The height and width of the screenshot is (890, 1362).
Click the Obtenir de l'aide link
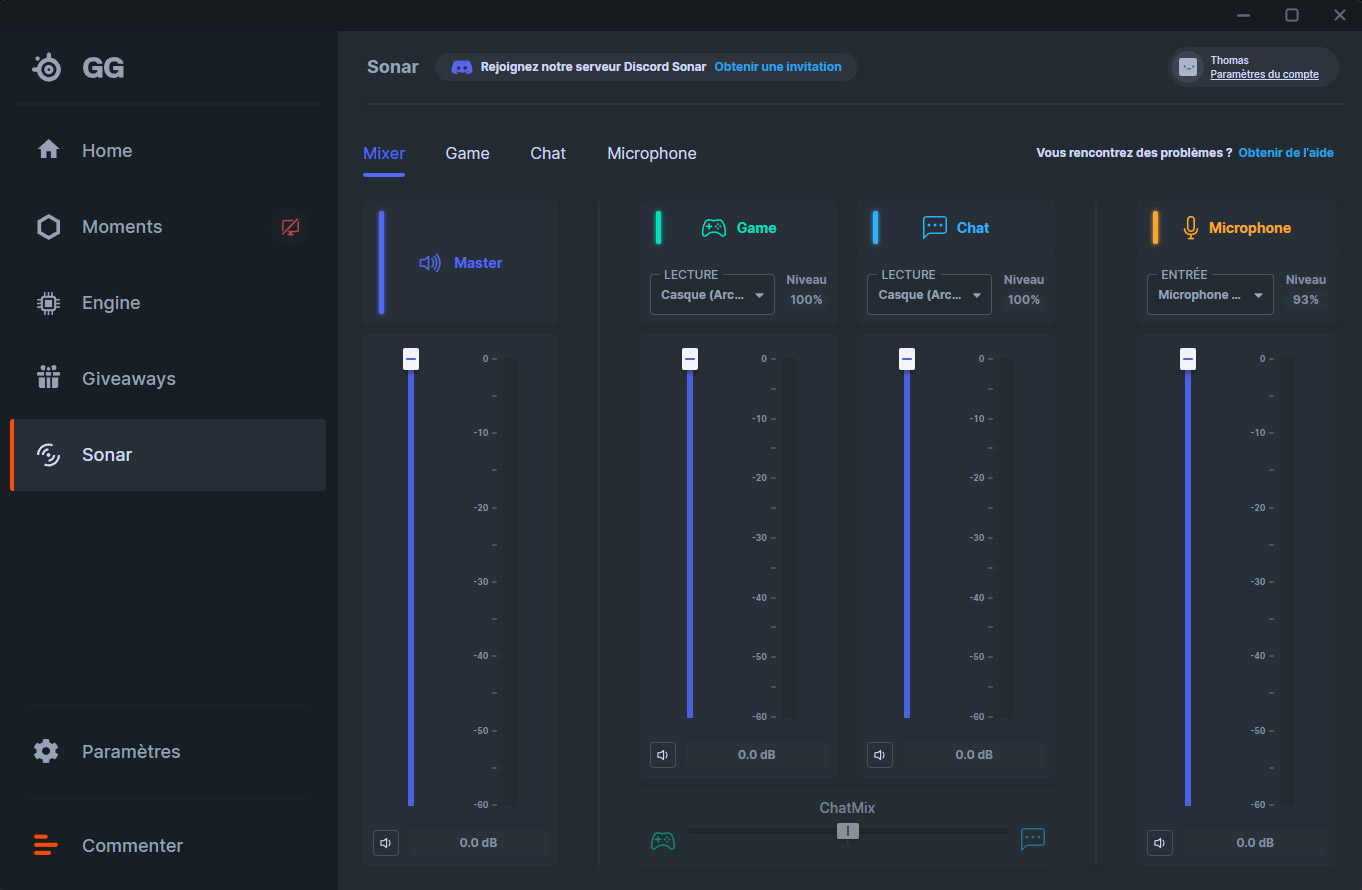[1286, 153]
